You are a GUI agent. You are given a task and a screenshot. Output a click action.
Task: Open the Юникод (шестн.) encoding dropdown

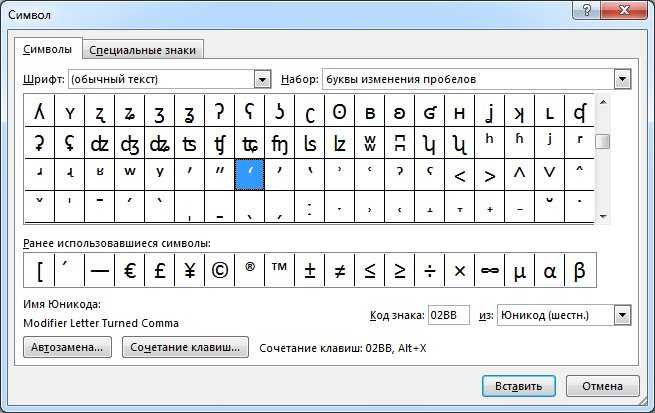tap(622, 315)
